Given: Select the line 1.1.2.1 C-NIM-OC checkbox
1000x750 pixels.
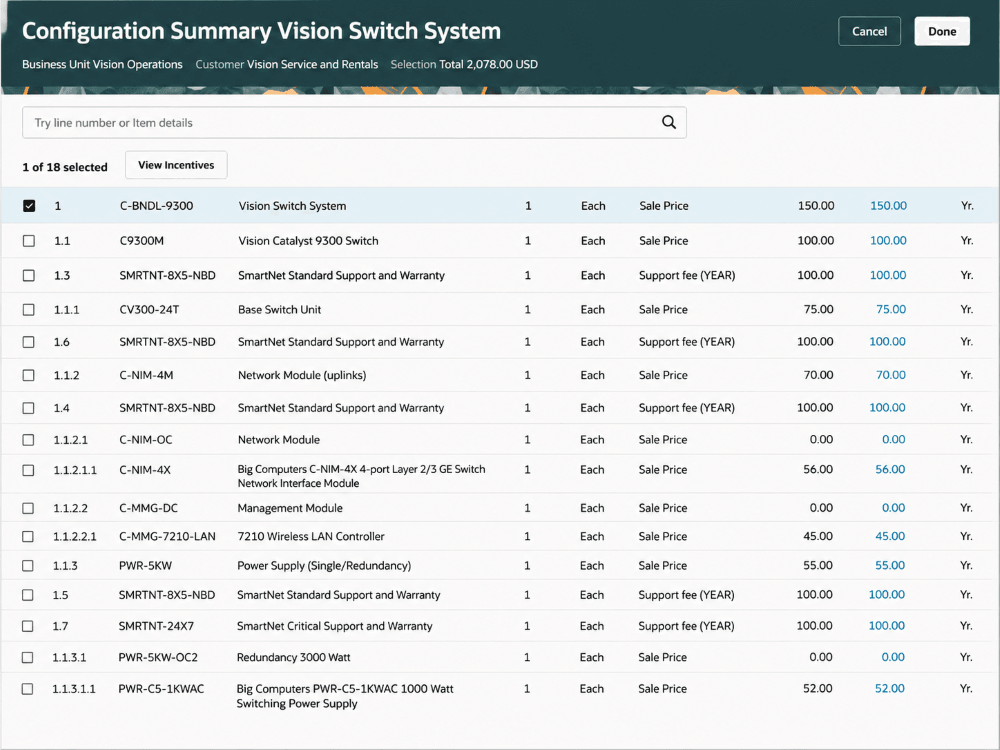Looking at the screenshot, I should click(28, 439).
